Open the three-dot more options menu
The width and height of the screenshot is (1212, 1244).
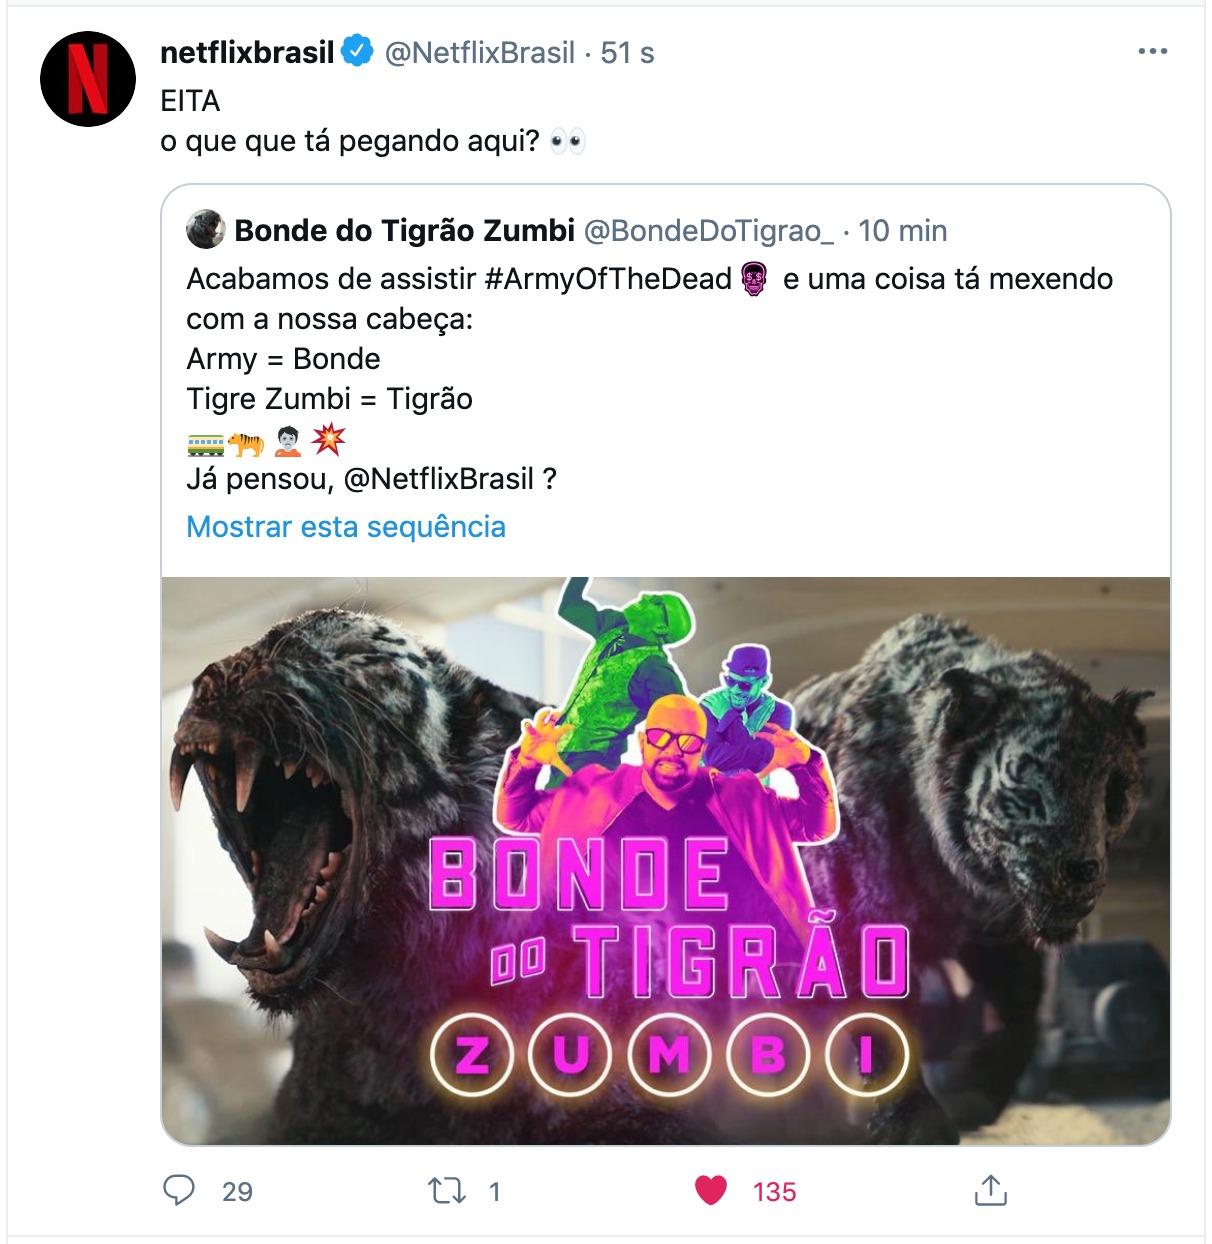coord(1152,52)
